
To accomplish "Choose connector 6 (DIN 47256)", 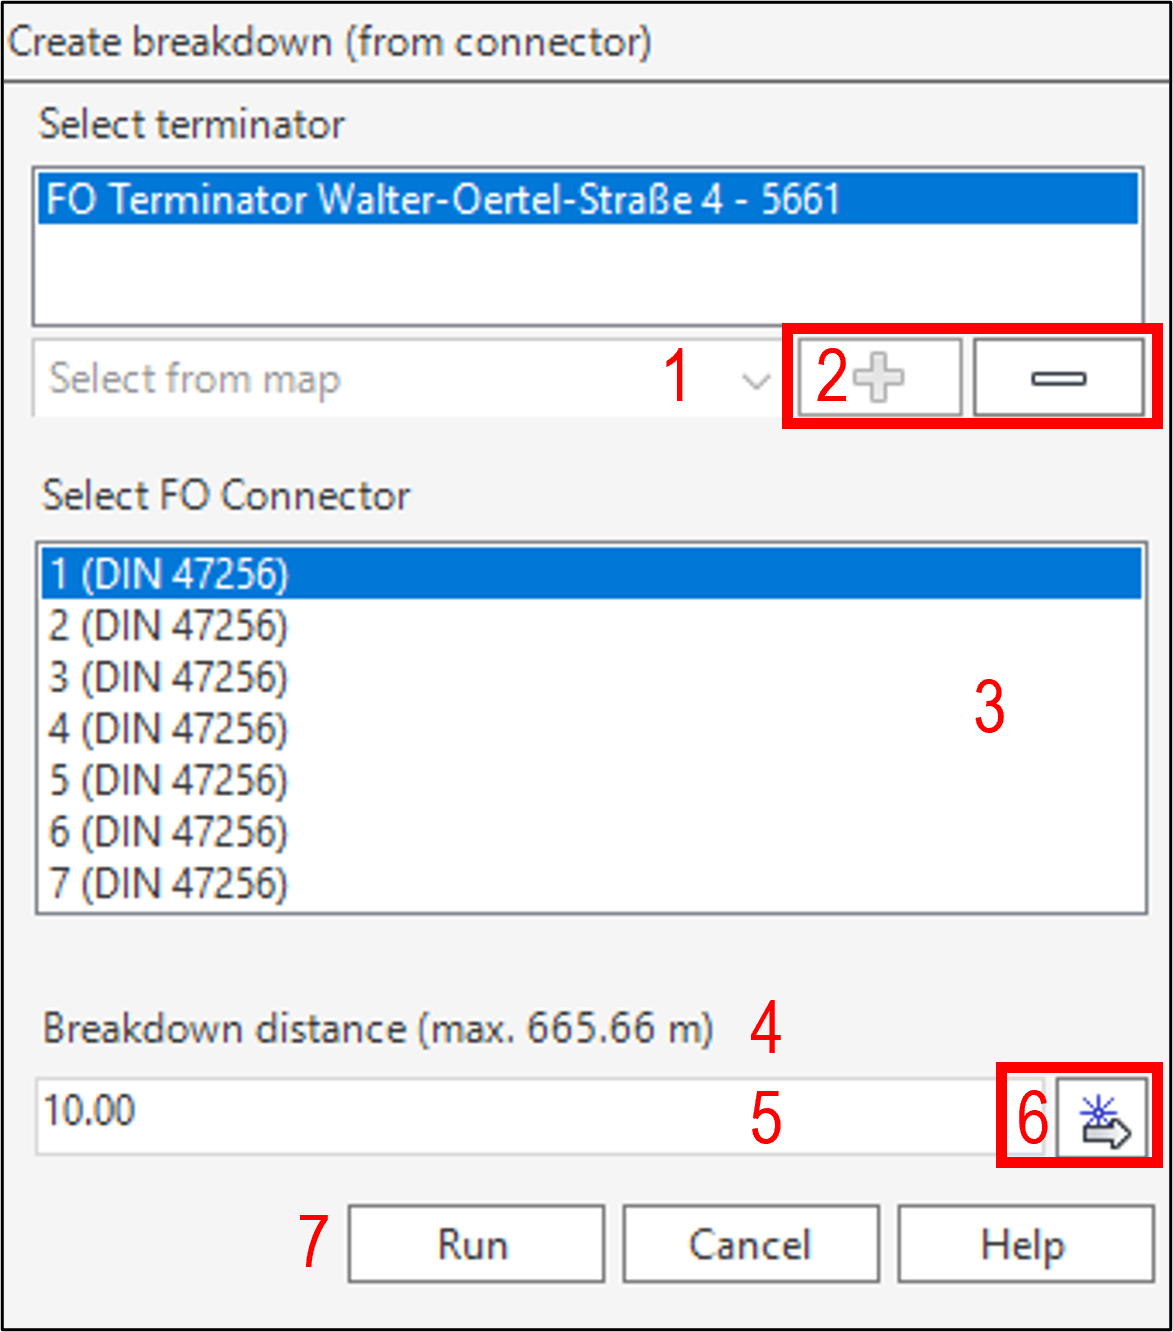I will [169, 832].
